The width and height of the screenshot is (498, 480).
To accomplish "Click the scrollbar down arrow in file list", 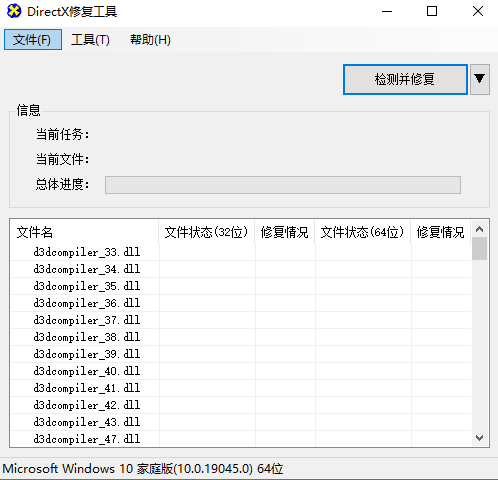I will click(x=480, y=437).
